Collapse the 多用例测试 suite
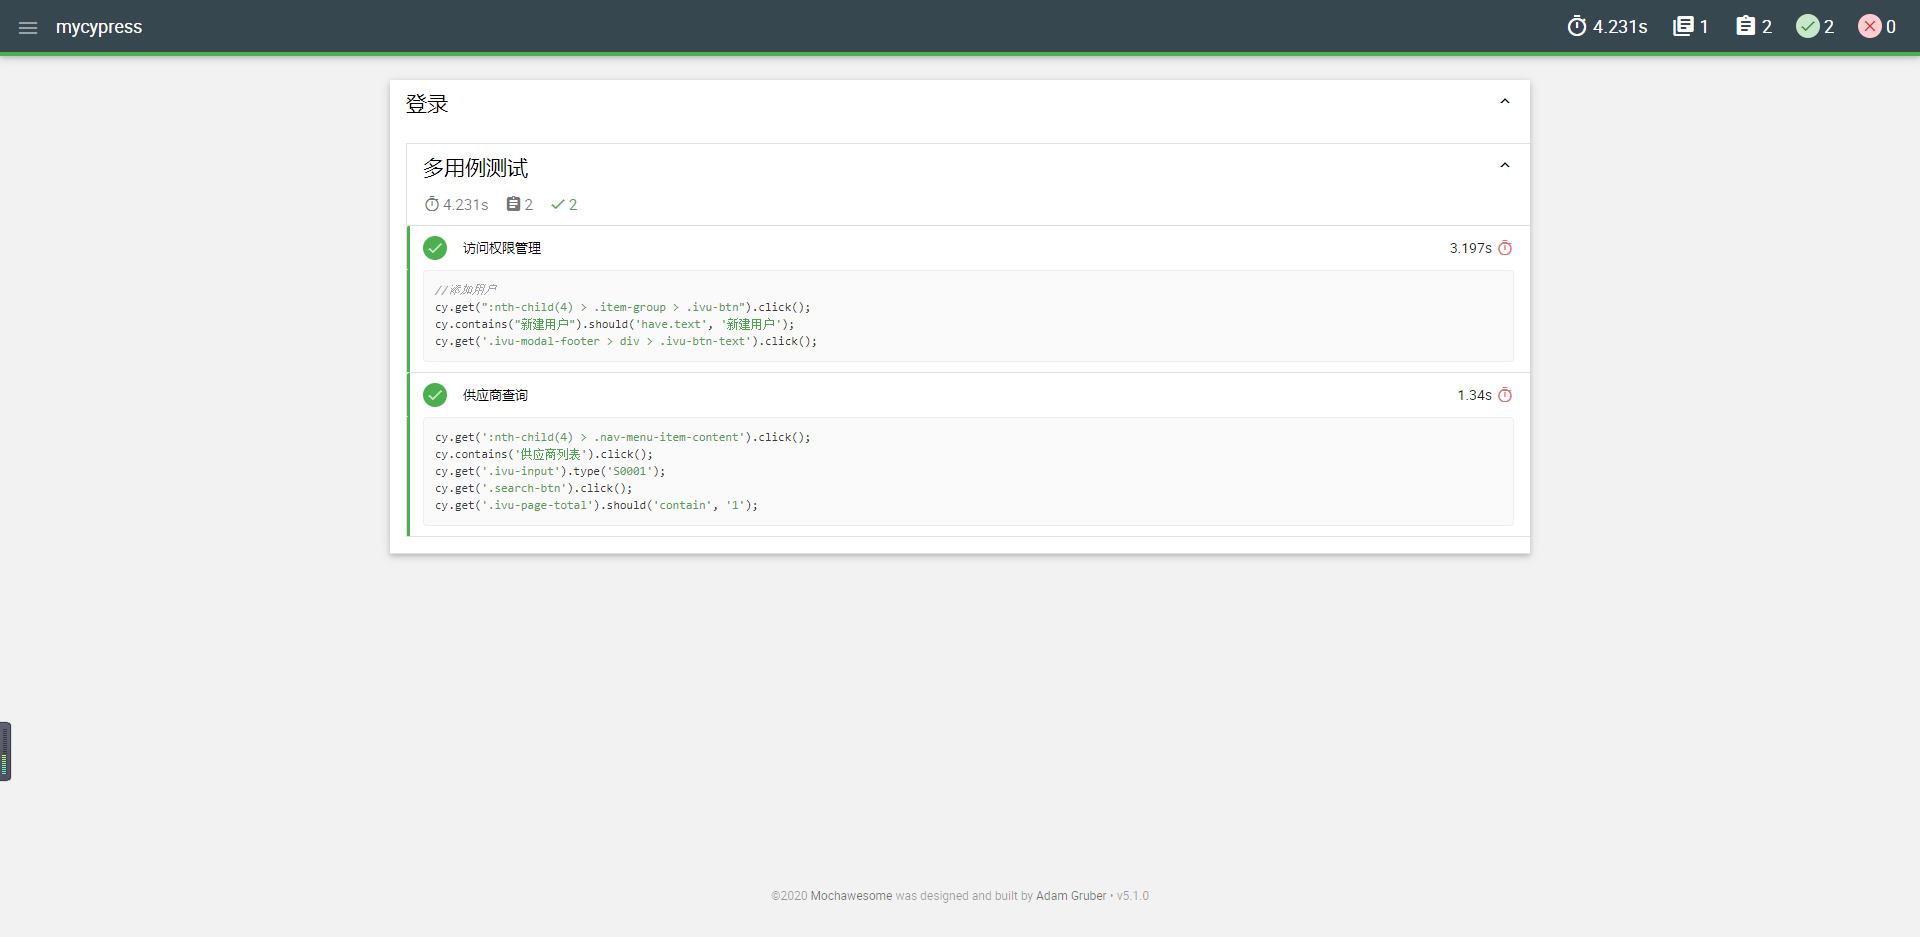 pos(1505,166)
